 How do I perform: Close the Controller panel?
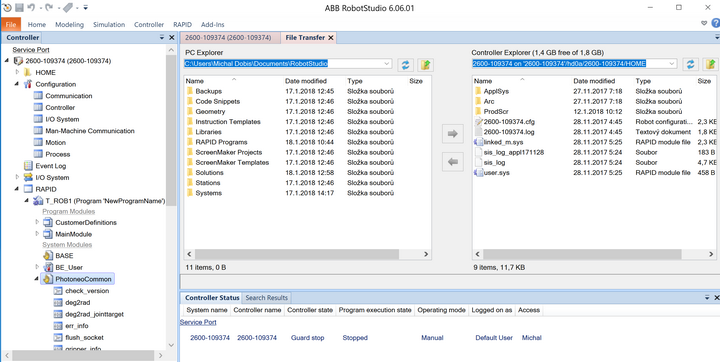click(x=172, y=37)
